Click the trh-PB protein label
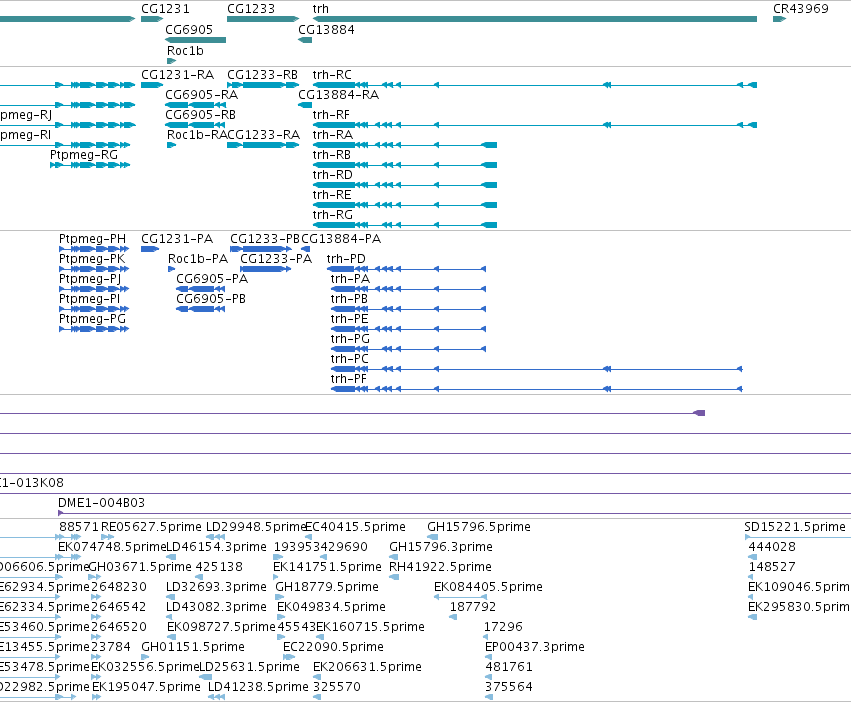Image resolution: width=851 pixels, height=702 pixels. (x=350, y=299)
